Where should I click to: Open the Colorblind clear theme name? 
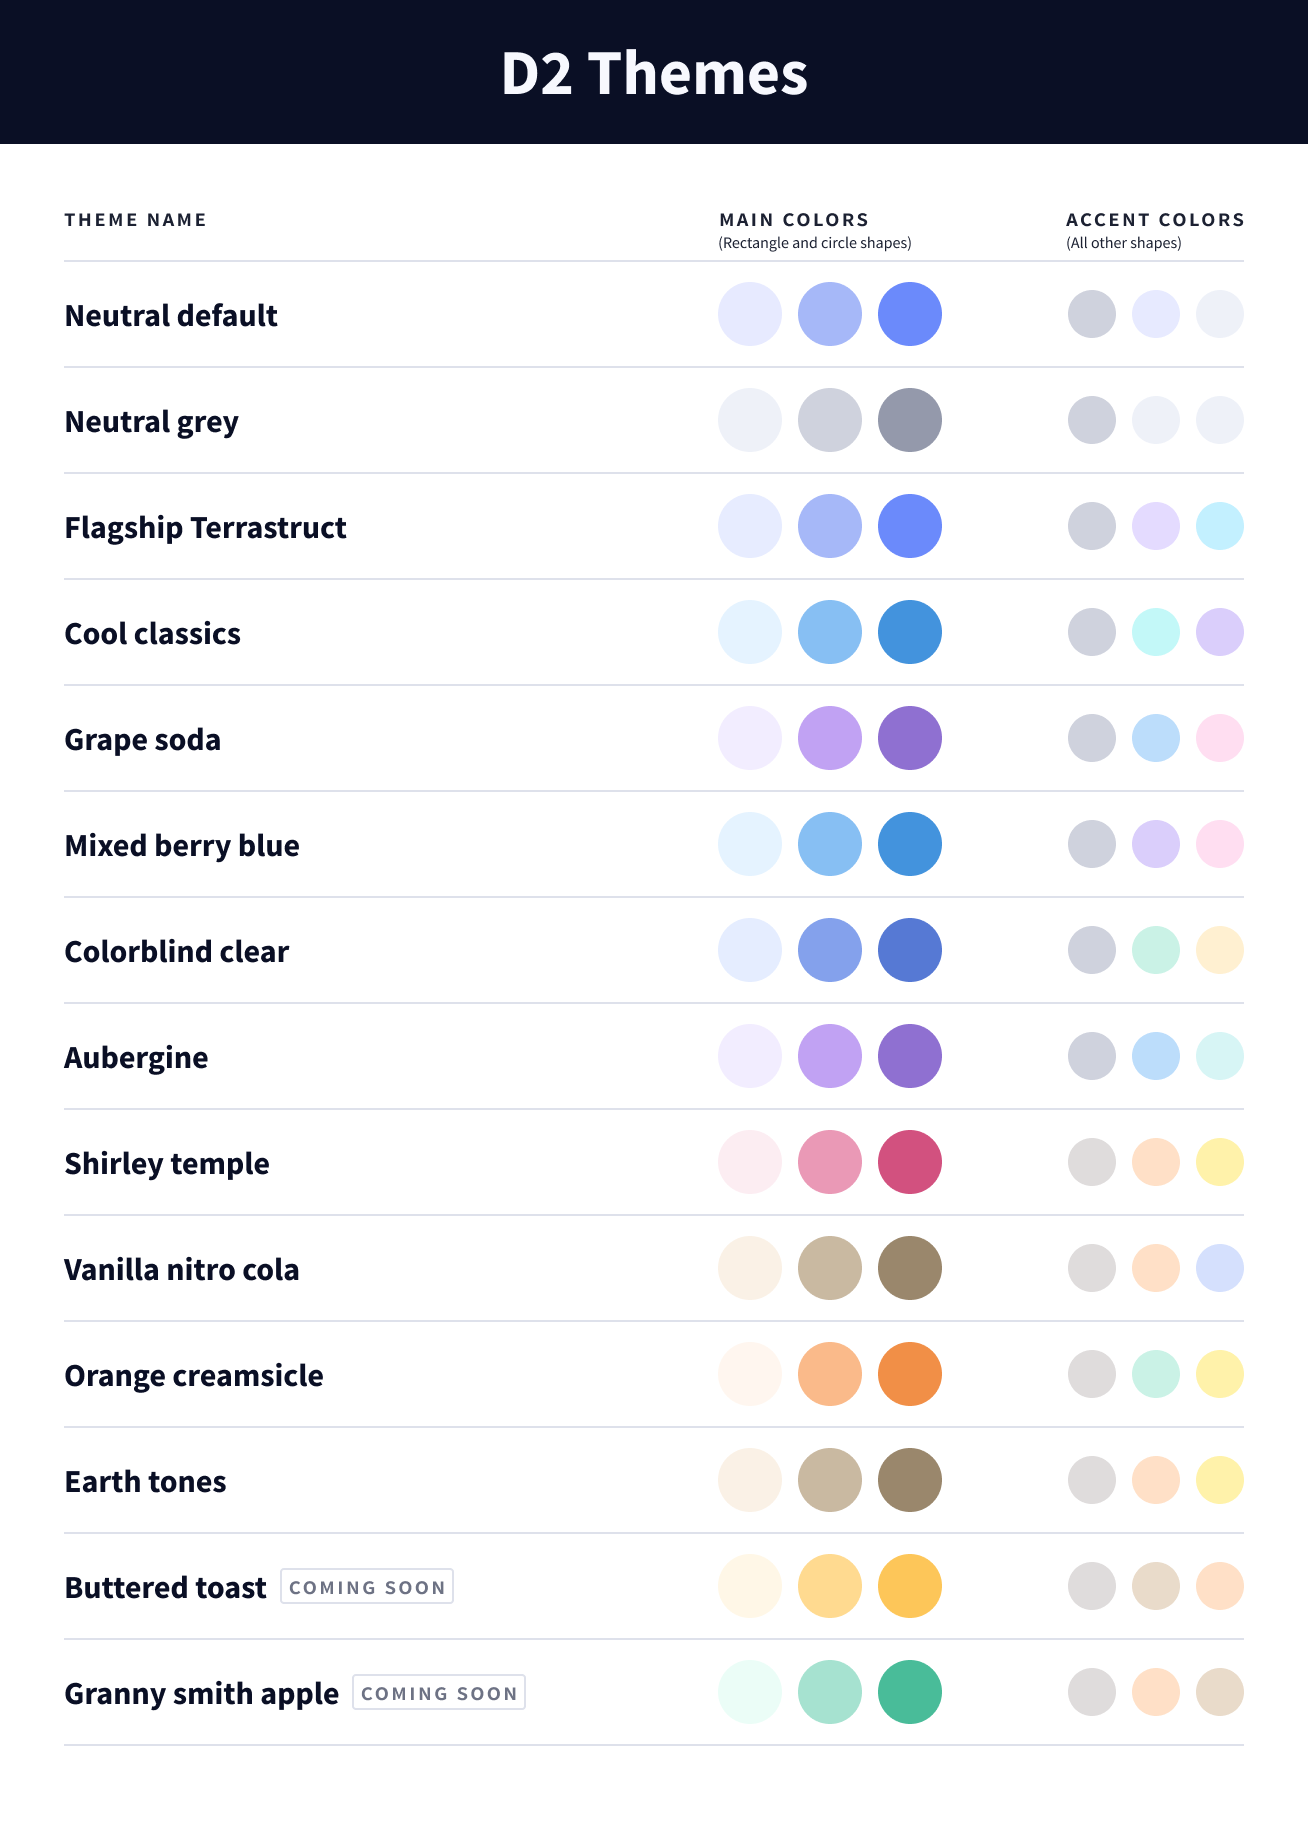(176, 952)
